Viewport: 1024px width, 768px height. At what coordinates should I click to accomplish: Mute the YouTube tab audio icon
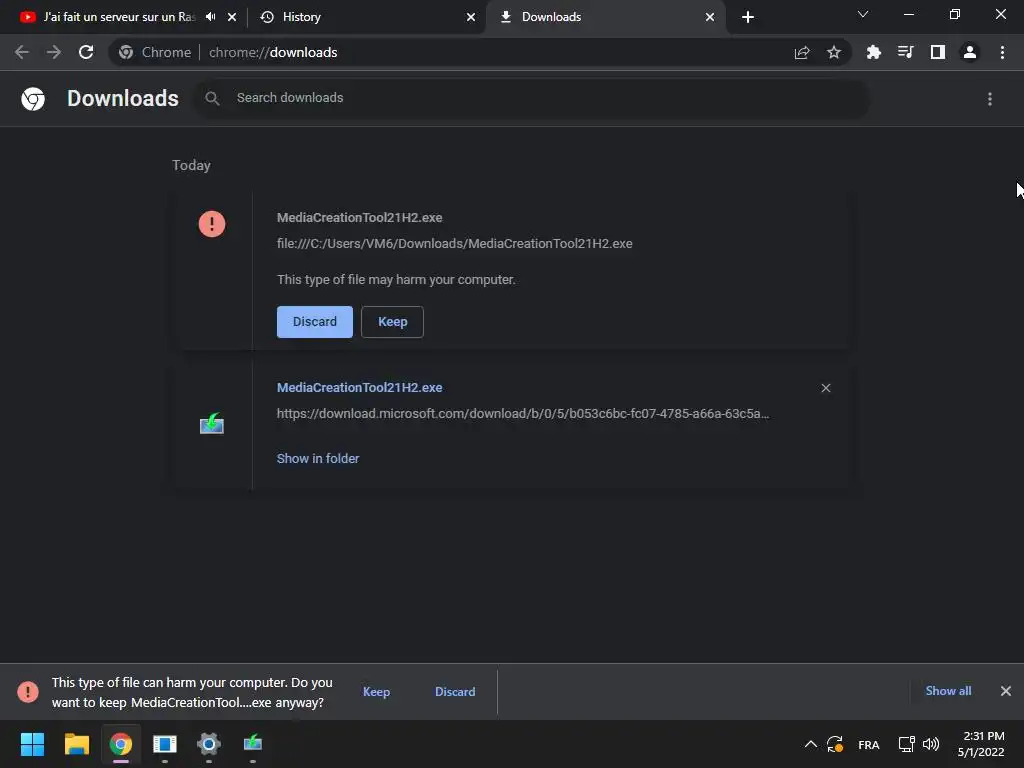210,17
